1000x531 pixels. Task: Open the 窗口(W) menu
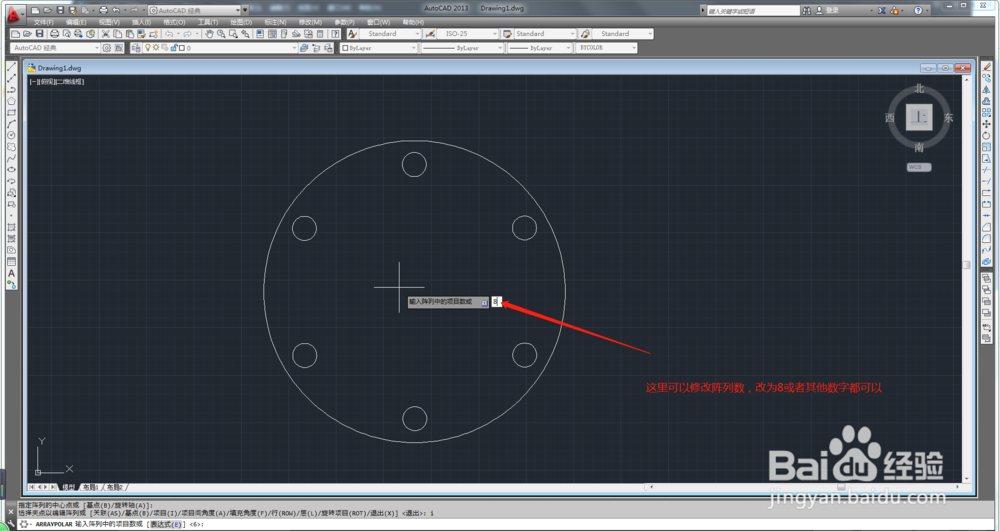[x=378, y=22]
